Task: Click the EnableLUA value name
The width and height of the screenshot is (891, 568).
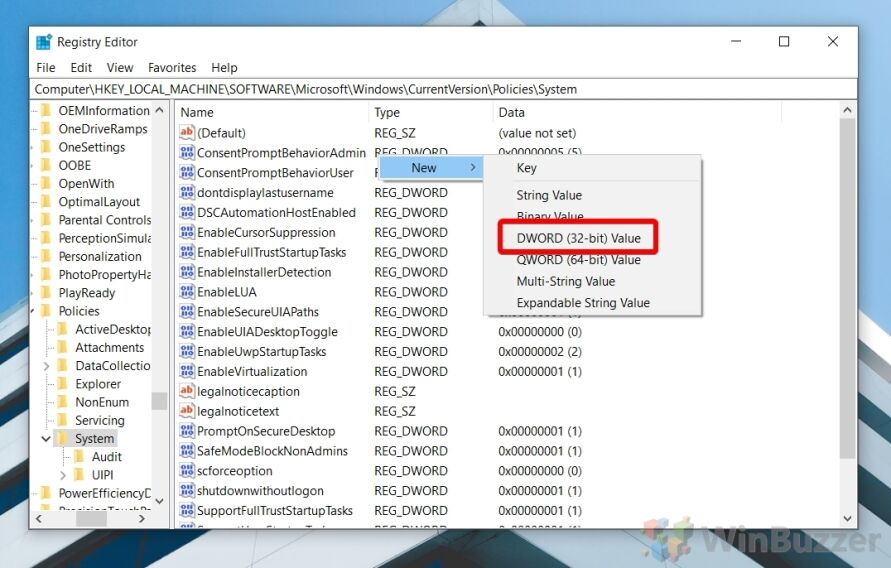Action: tap(227, 292)
